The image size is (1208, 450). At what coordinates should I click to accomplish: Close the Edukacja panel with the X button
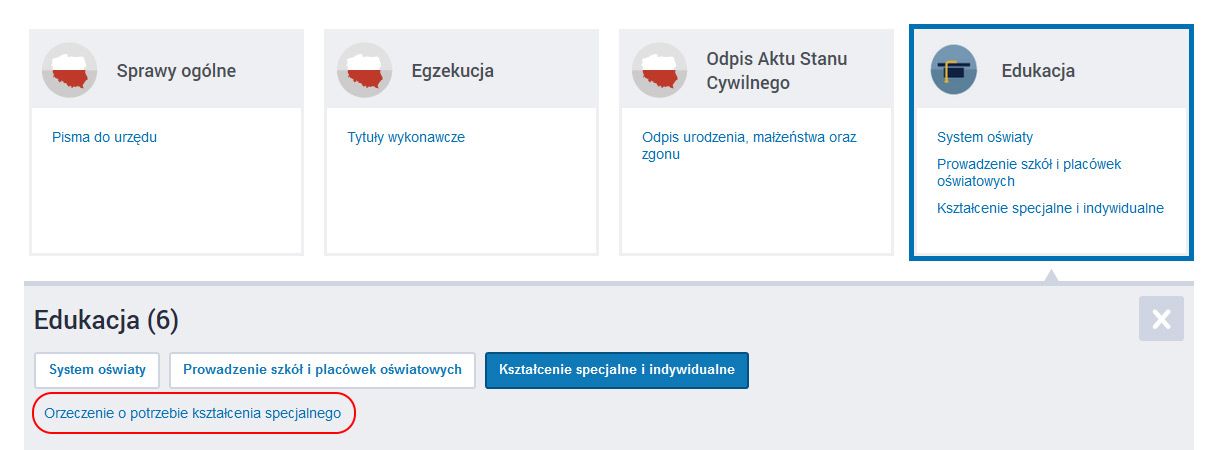pos(1161,319)
